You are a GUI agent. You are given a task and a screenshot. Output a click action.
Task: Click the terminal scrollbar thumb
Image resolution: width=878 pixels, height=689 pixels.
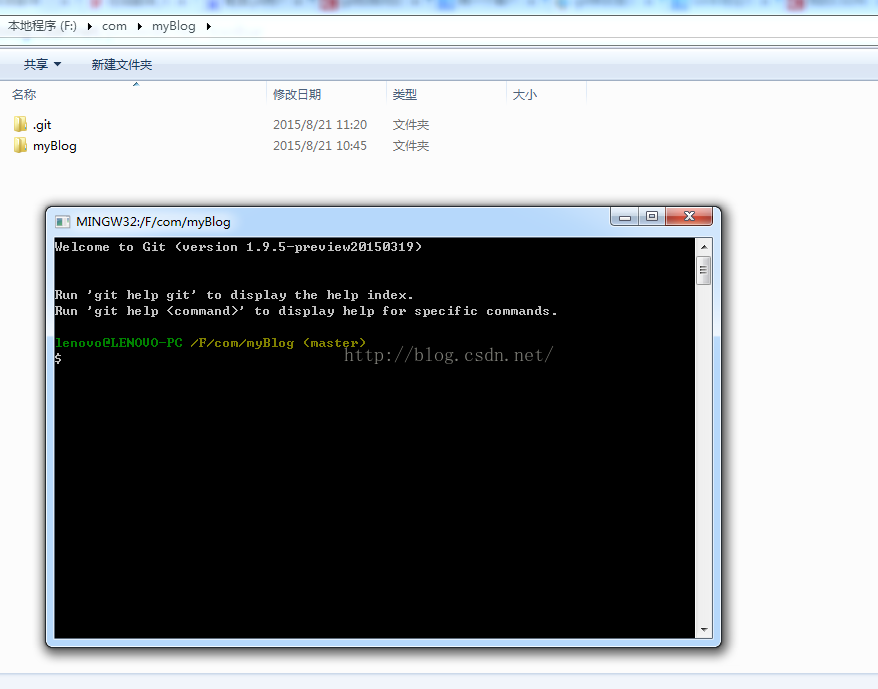coord(704,271)
